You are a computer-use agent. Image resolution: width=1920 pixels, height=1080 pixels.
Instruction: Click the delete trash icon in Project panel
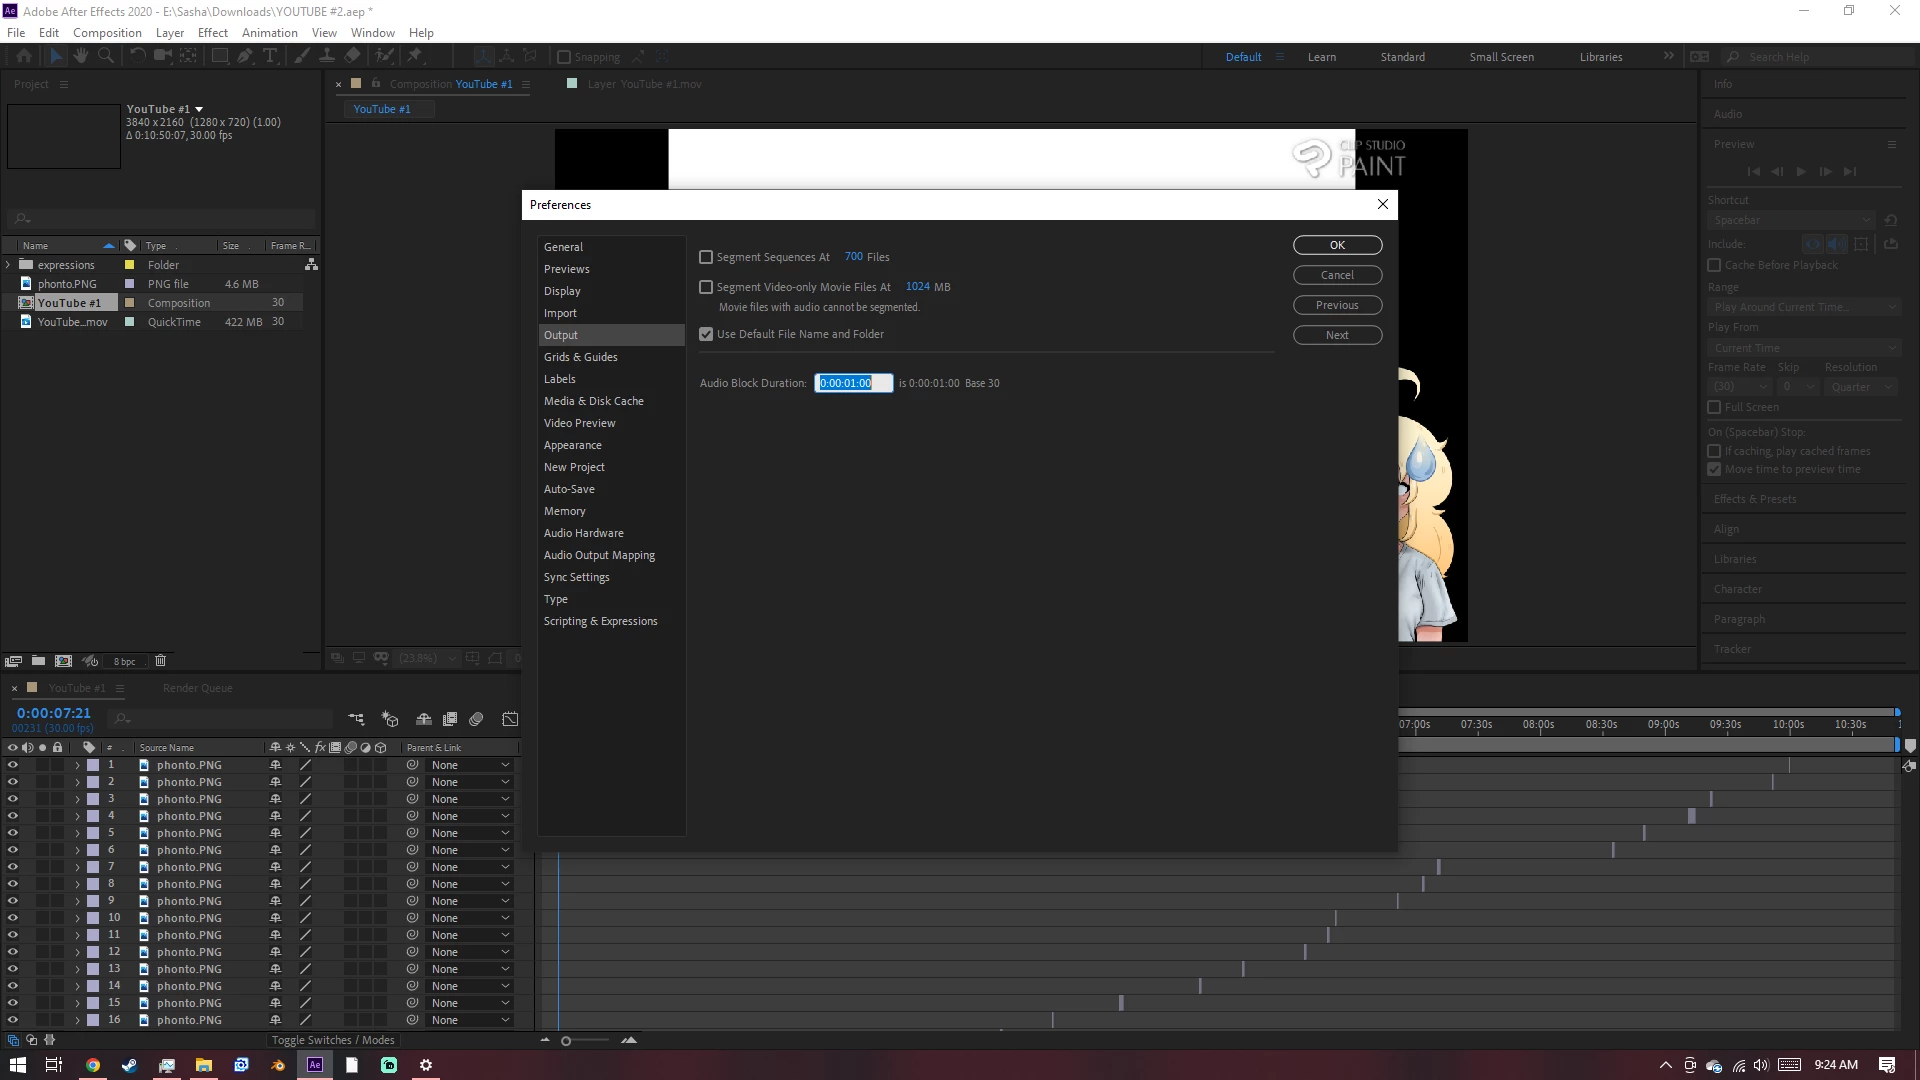tap(160, 661)
